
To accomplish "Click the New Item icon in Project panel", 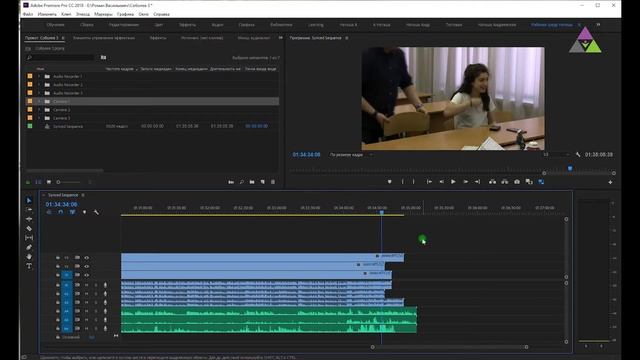I will pyautogui.click(x=262, y=182).
